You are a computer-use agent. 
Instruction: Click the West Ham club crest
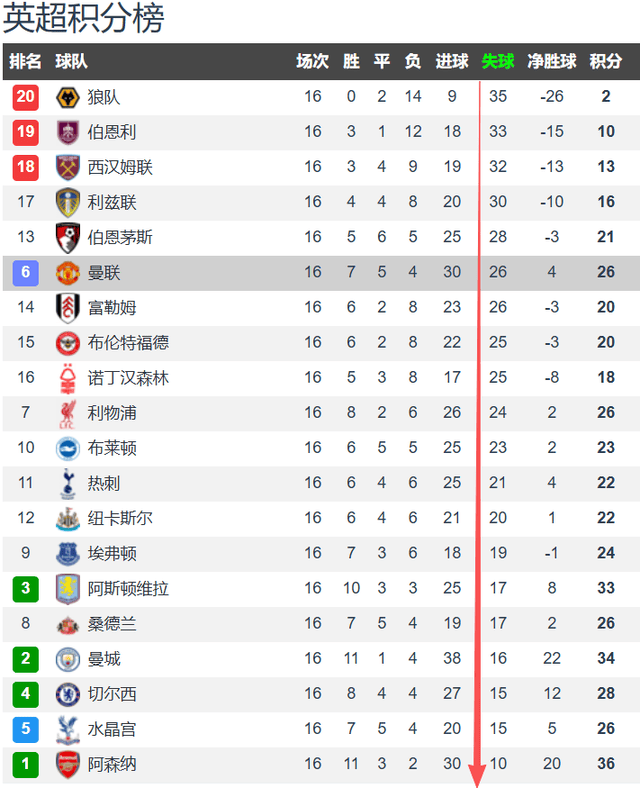coord(68,167)
